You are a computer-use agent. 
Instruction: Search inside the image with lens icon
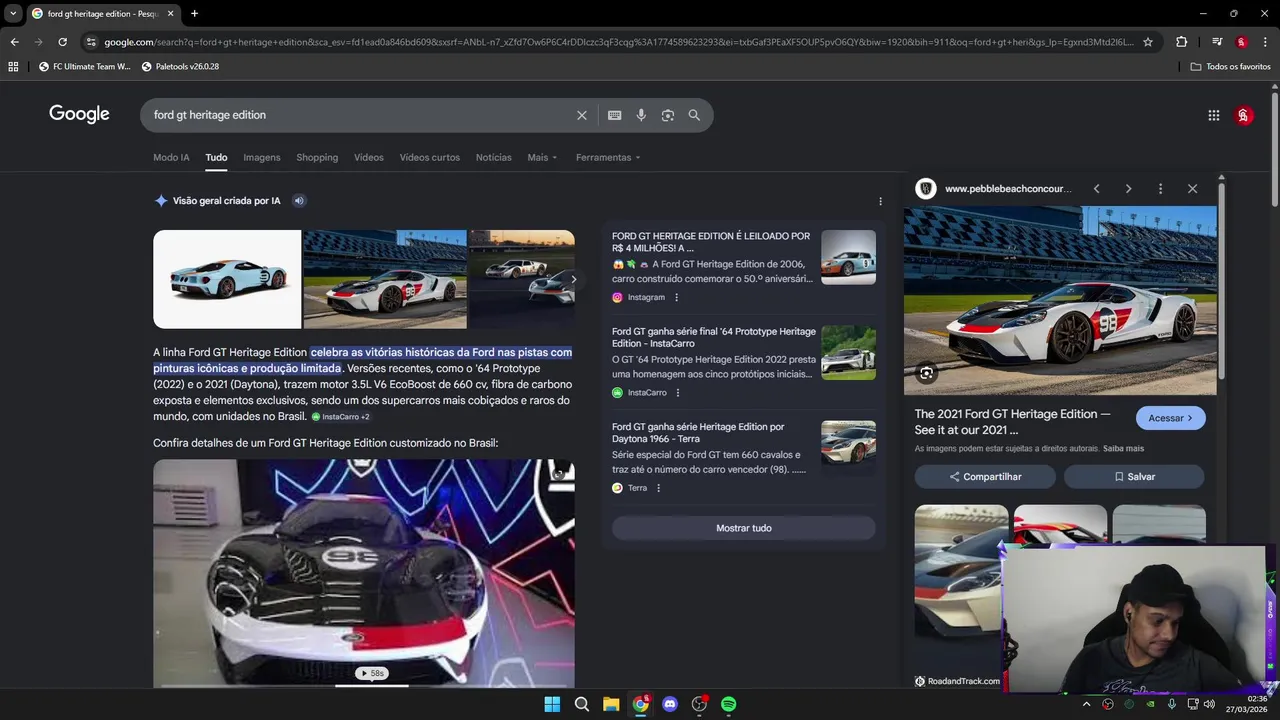point(927,373)
